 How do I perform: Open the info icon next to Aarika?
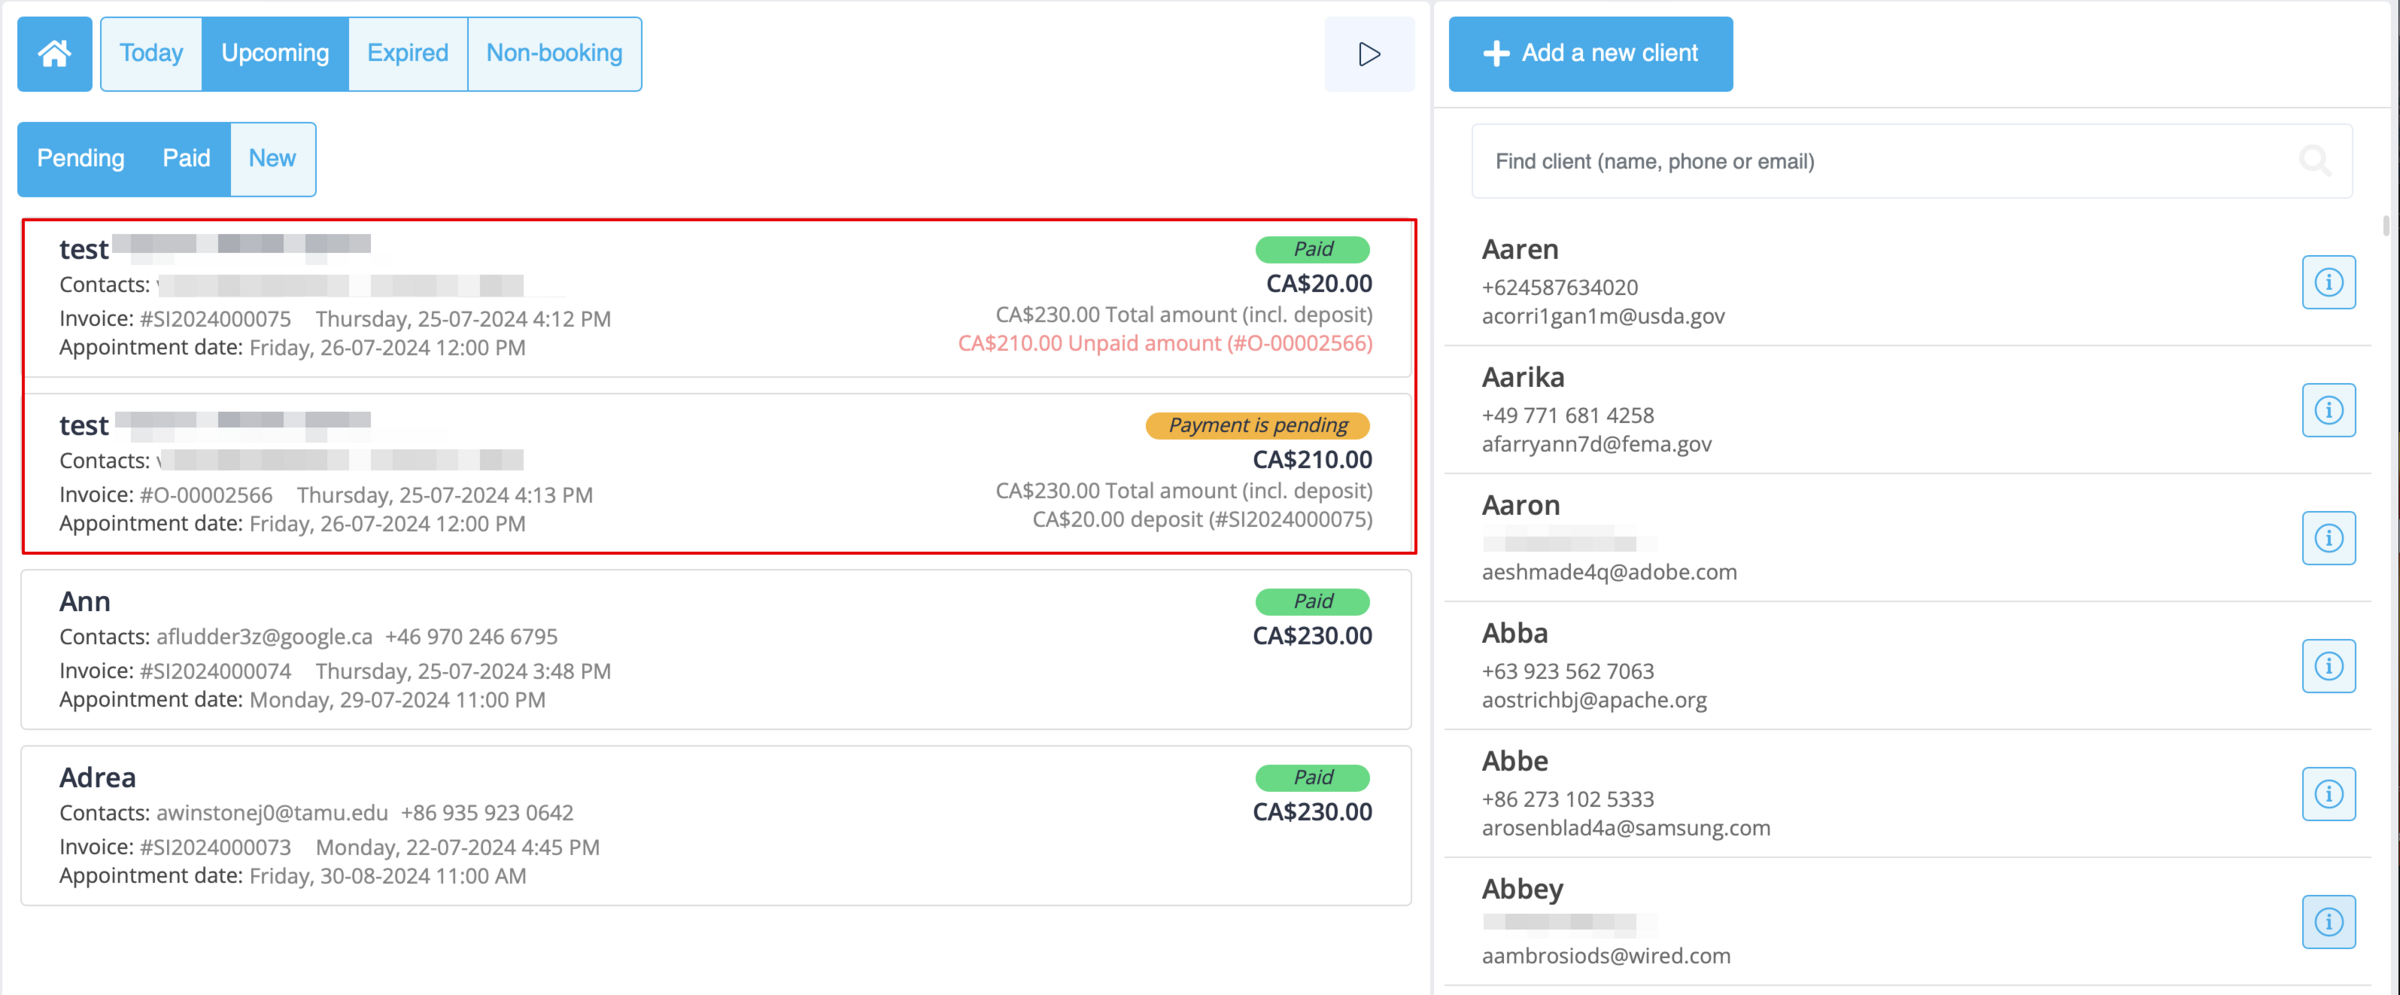2329,410
